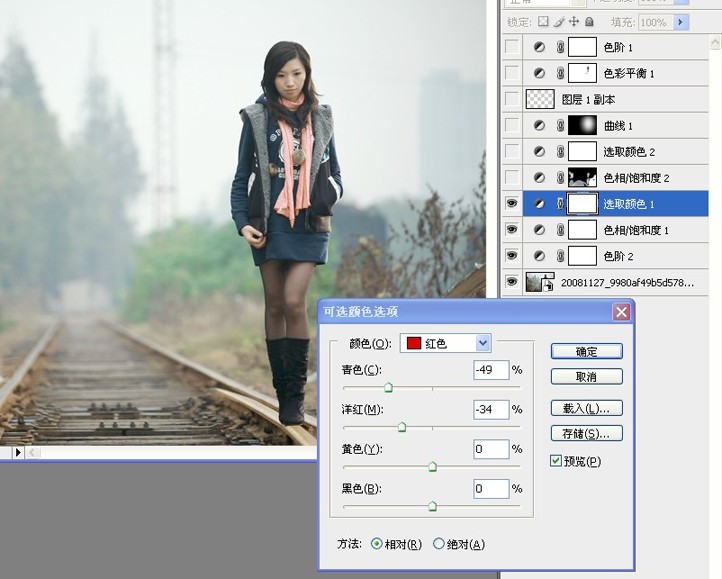This screenshot has height=579, width=722.
Task: Click the layers panel scroll up arrow
Action: (715, 43)
